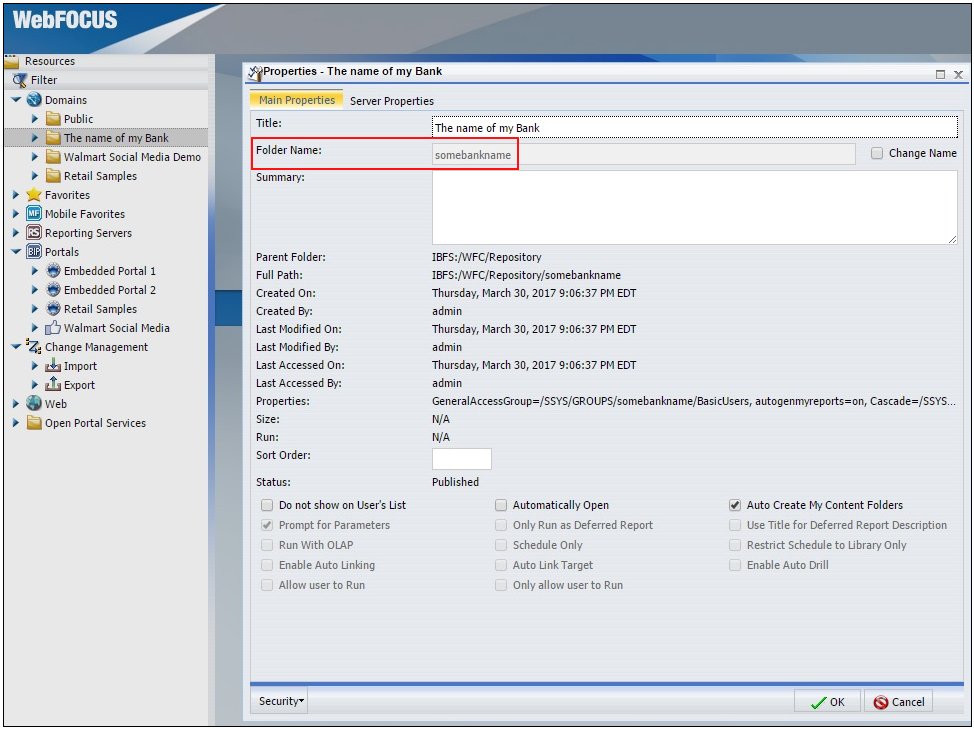The height and width of the screenshot is (729, 974).
Task: Select Embedded Portal 2 tree item
Action: click(109, 289)
